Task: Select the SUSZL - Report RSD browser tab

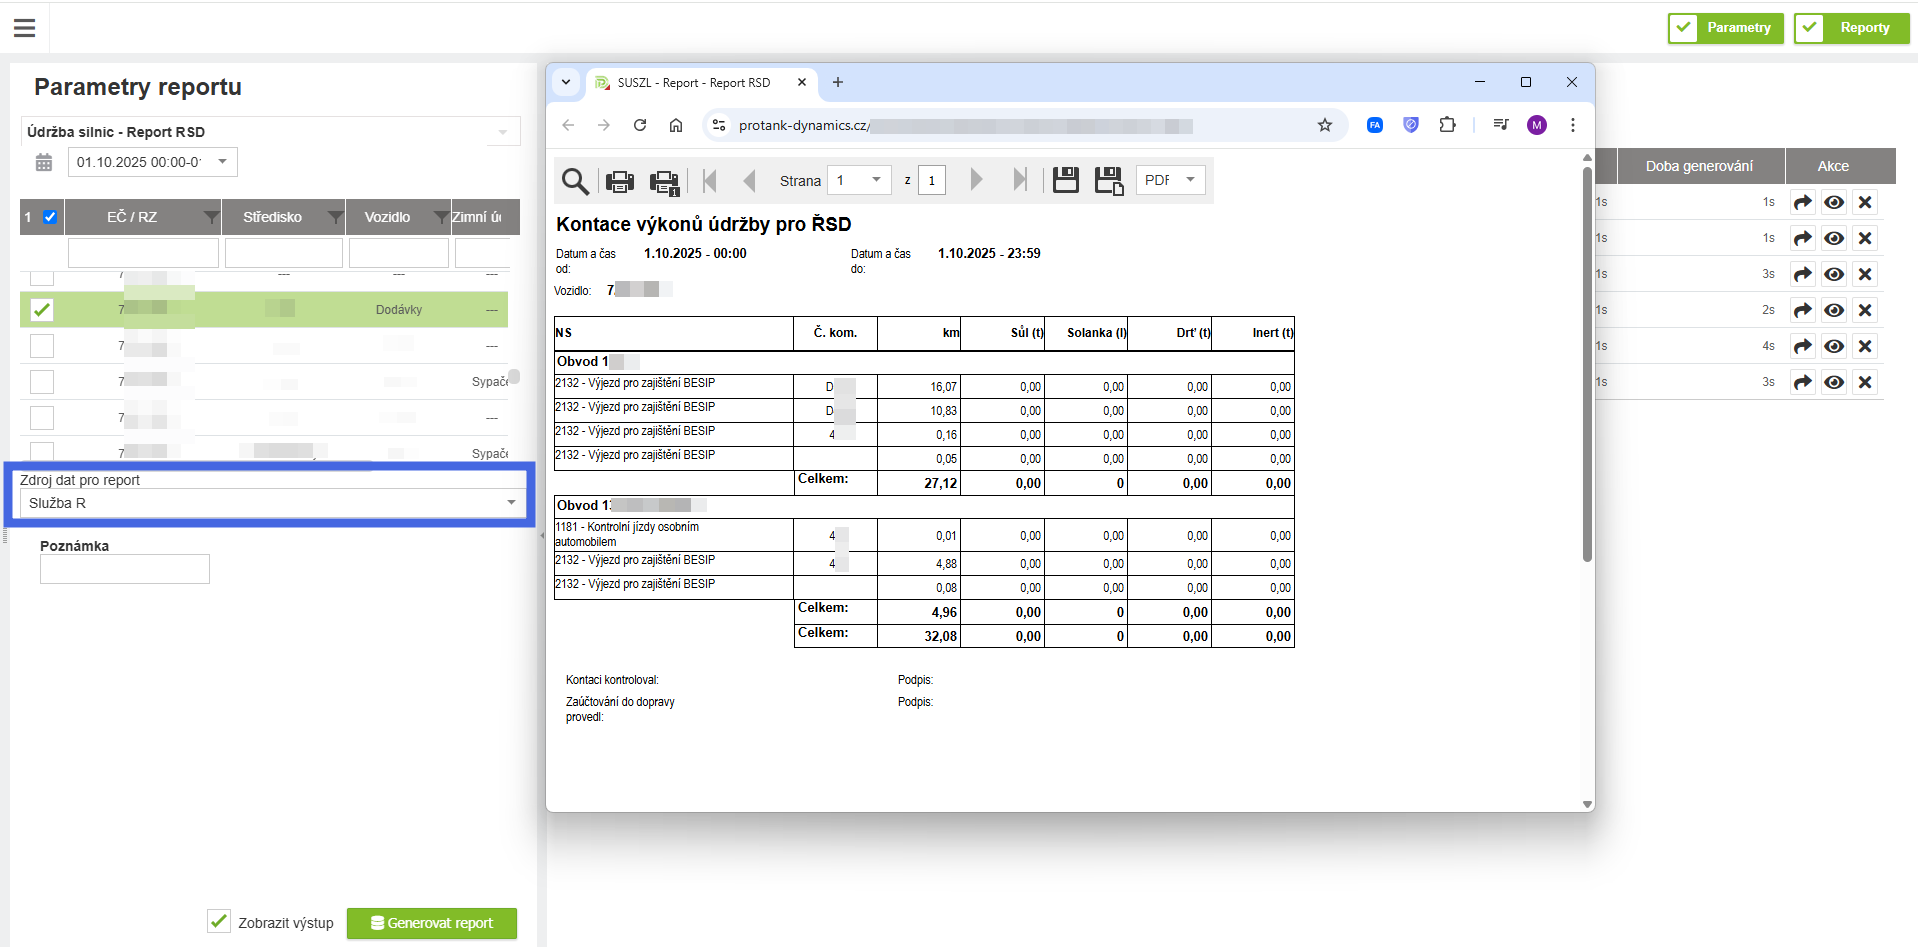Action: 694,83
